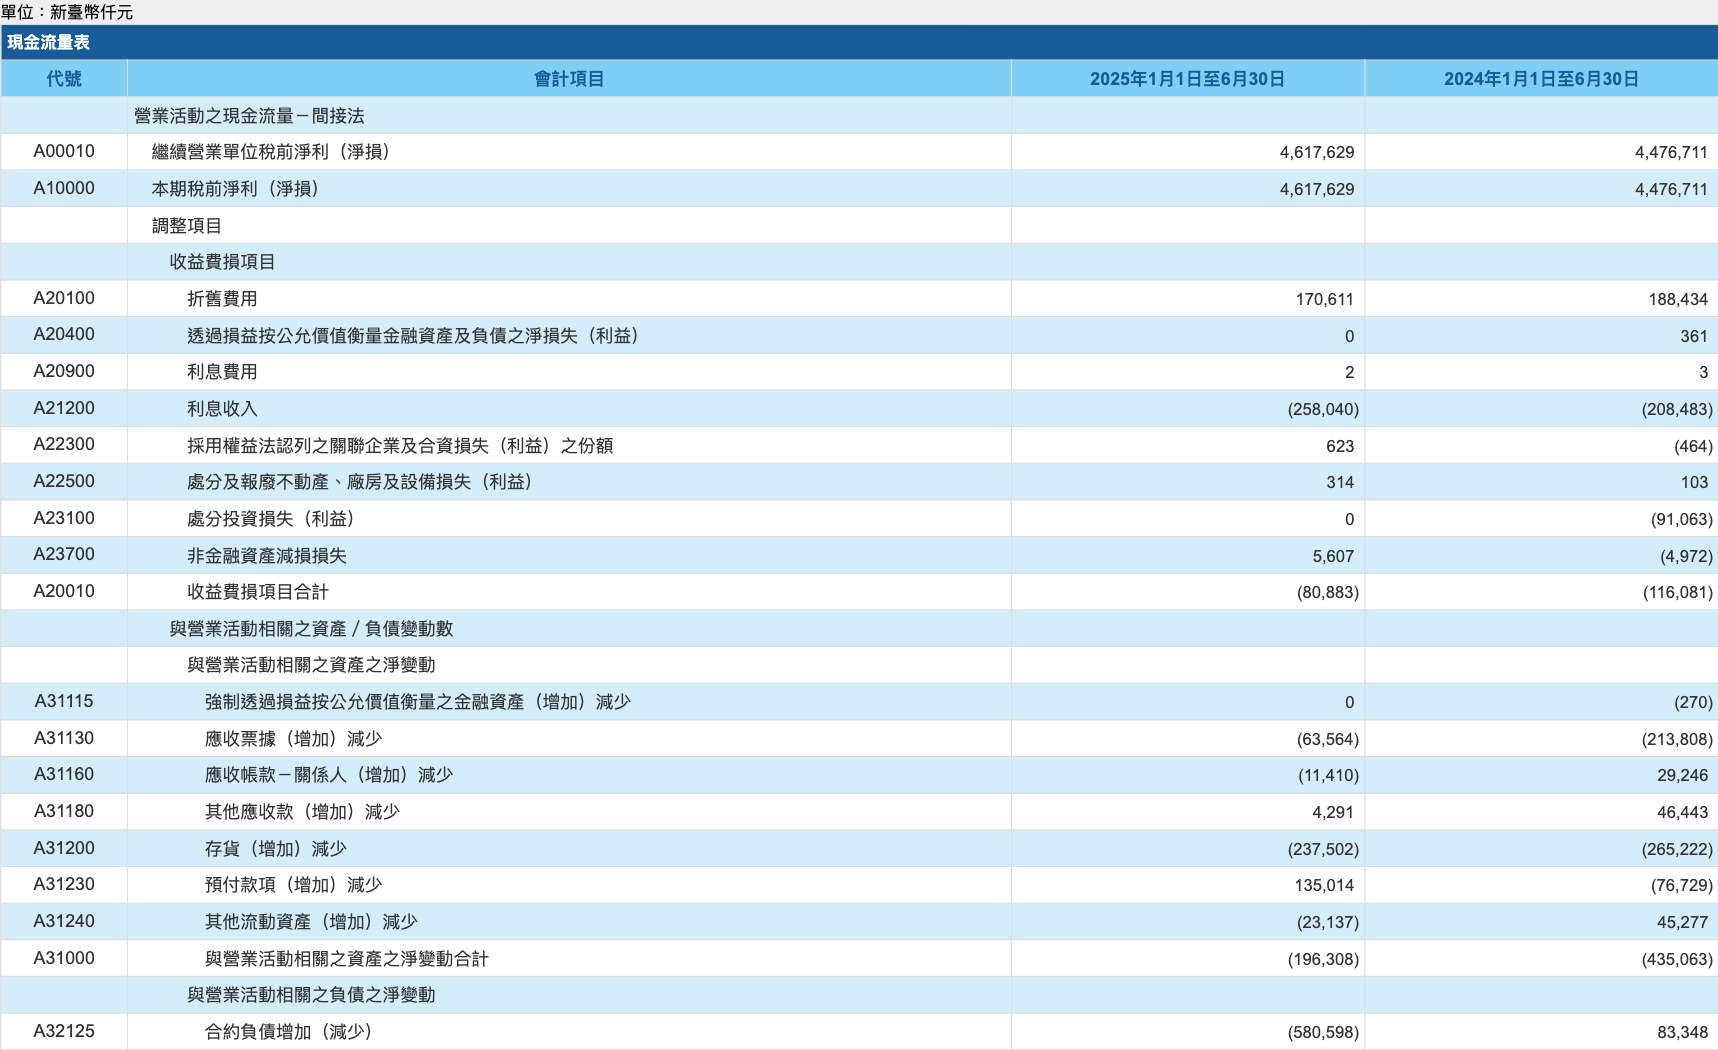Select the 預付款項（增加）減少 label
This screenshot has width=1718, height=1050.
[294, 885]
